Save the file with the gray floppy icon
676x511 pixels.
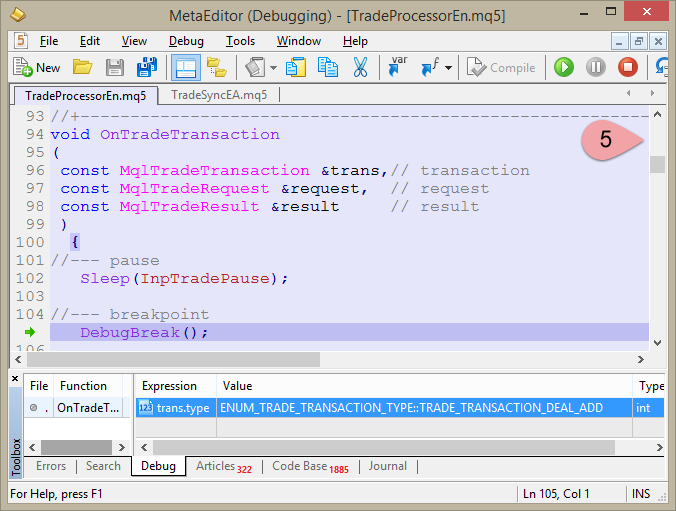pos(115,68)
